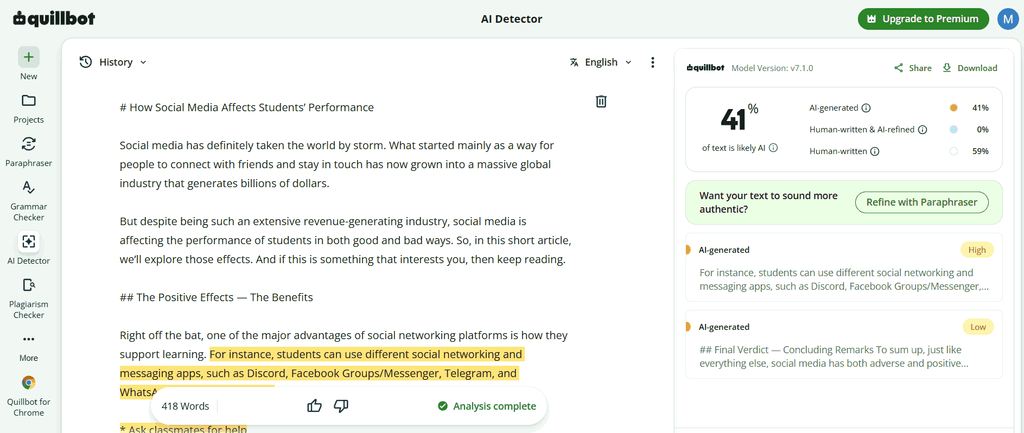This screenshot has height=433, width=1024.
Task: Click Upgrade to Premium button
Action: [923, 19]
